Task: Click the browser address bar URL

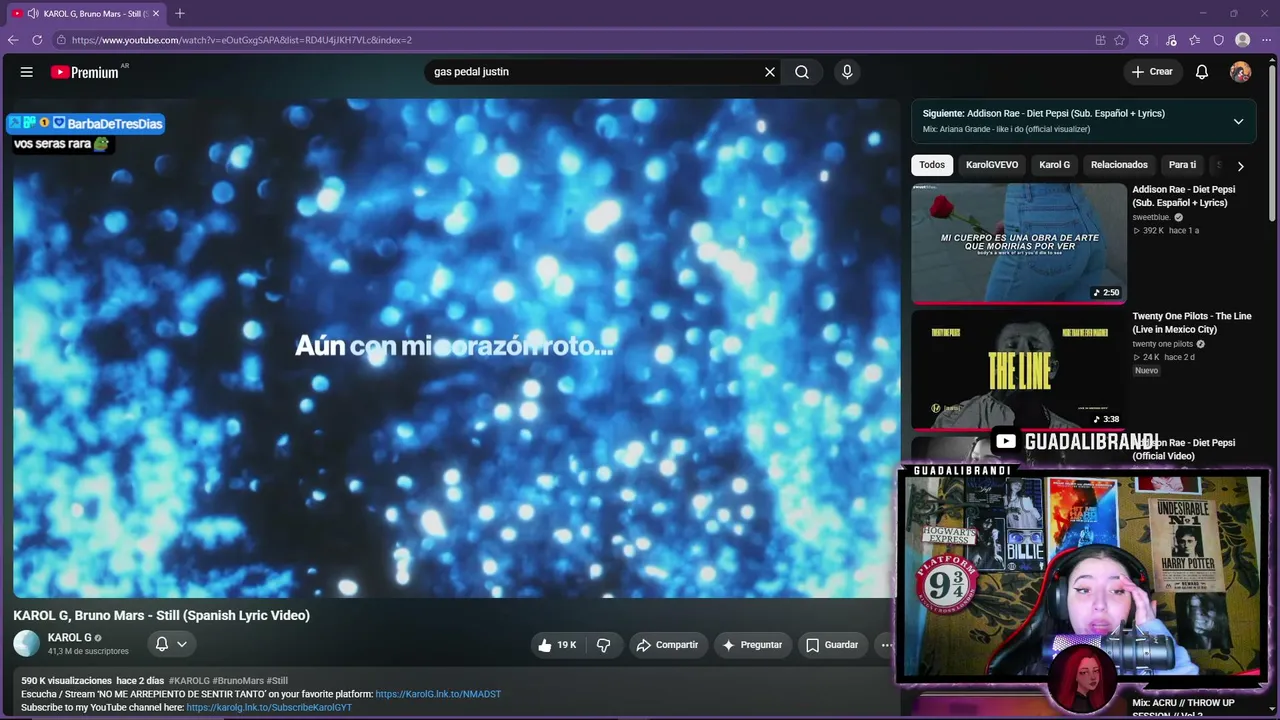Action: coord(242,40)
